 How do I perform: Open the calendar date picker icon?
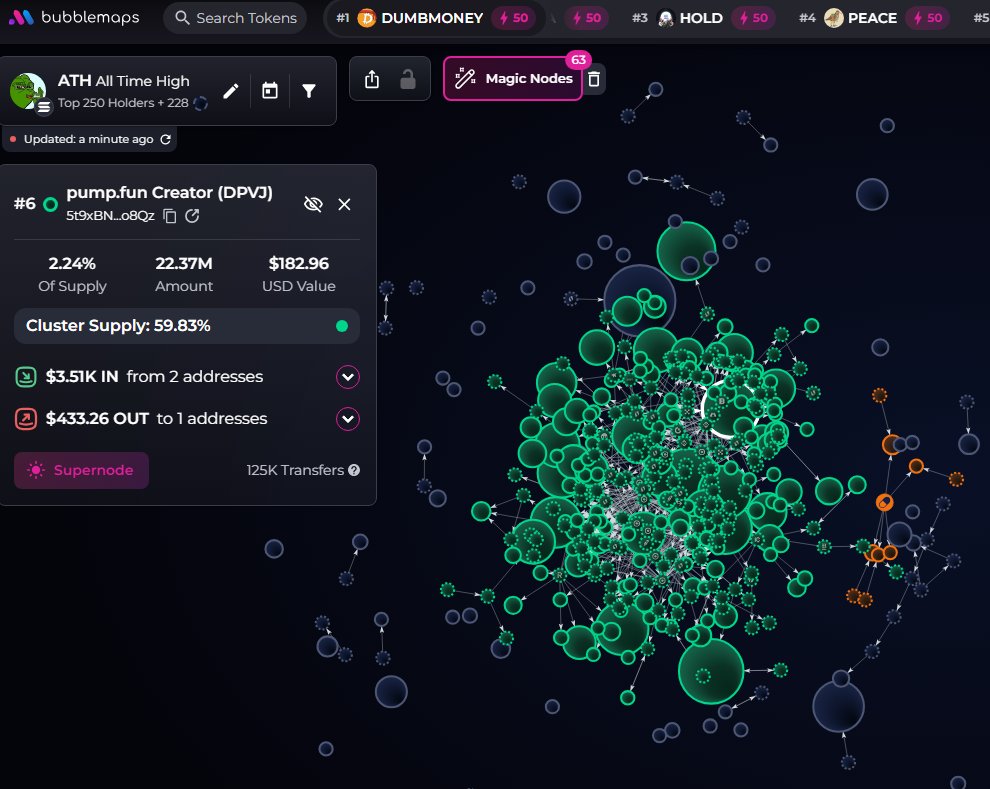click(x=269, y=91)
